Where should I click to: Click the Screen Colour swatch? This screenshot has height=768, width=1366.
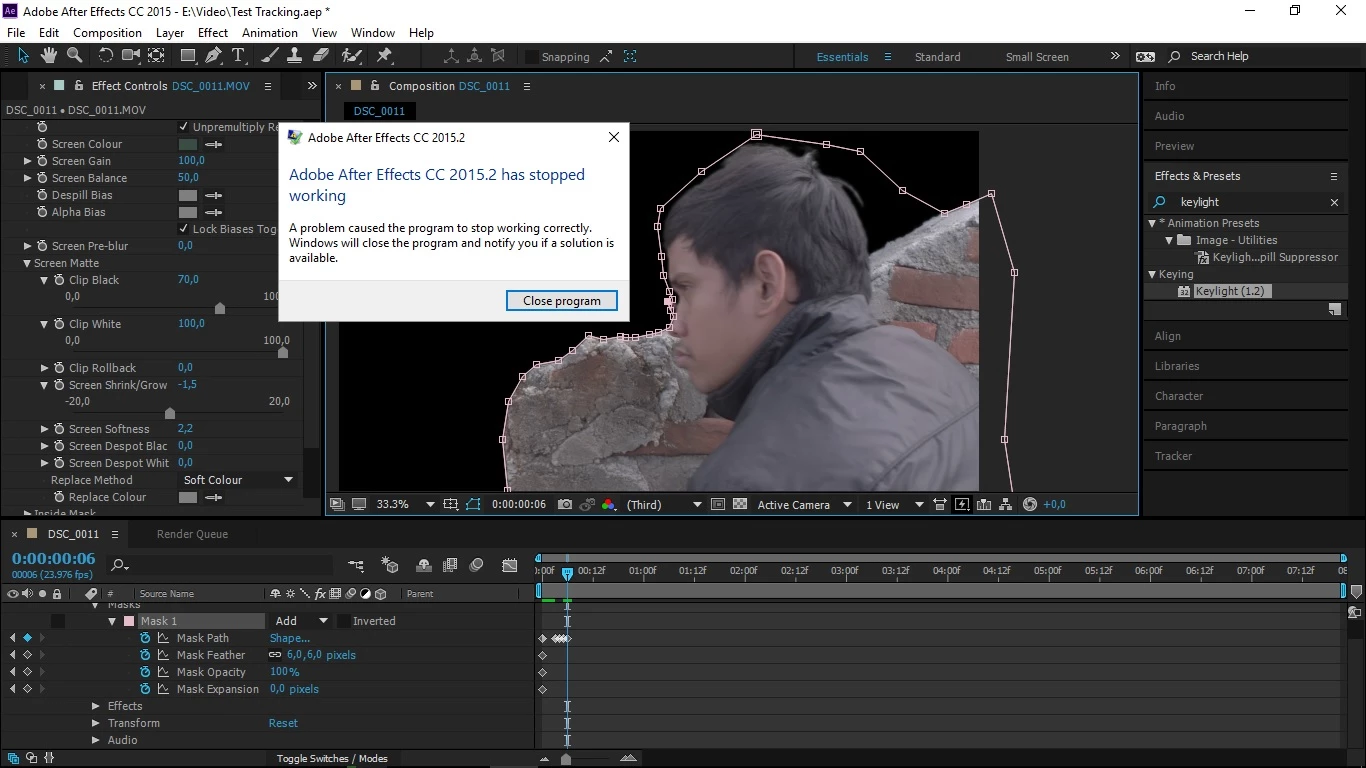pos(188,144)
